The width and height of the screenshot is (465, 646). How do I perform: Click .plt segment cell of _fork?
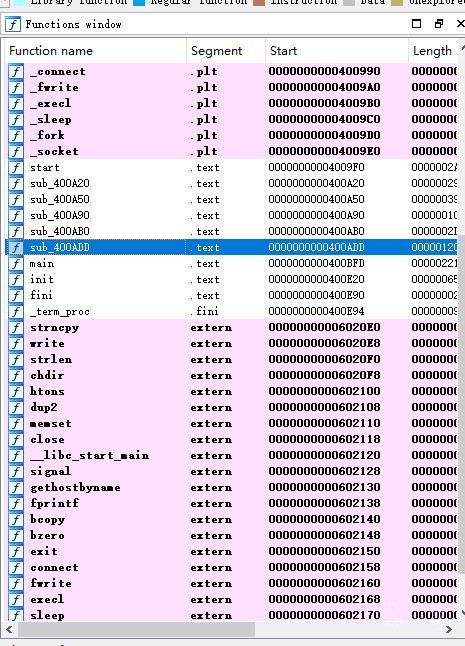204,136
